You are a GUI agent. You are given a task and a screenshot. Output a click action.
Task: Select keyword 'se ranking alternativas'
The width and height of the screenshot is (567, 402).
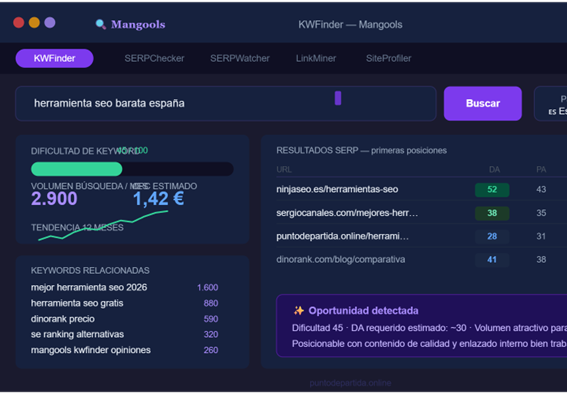pyautogui.click(x=77, y=334)
